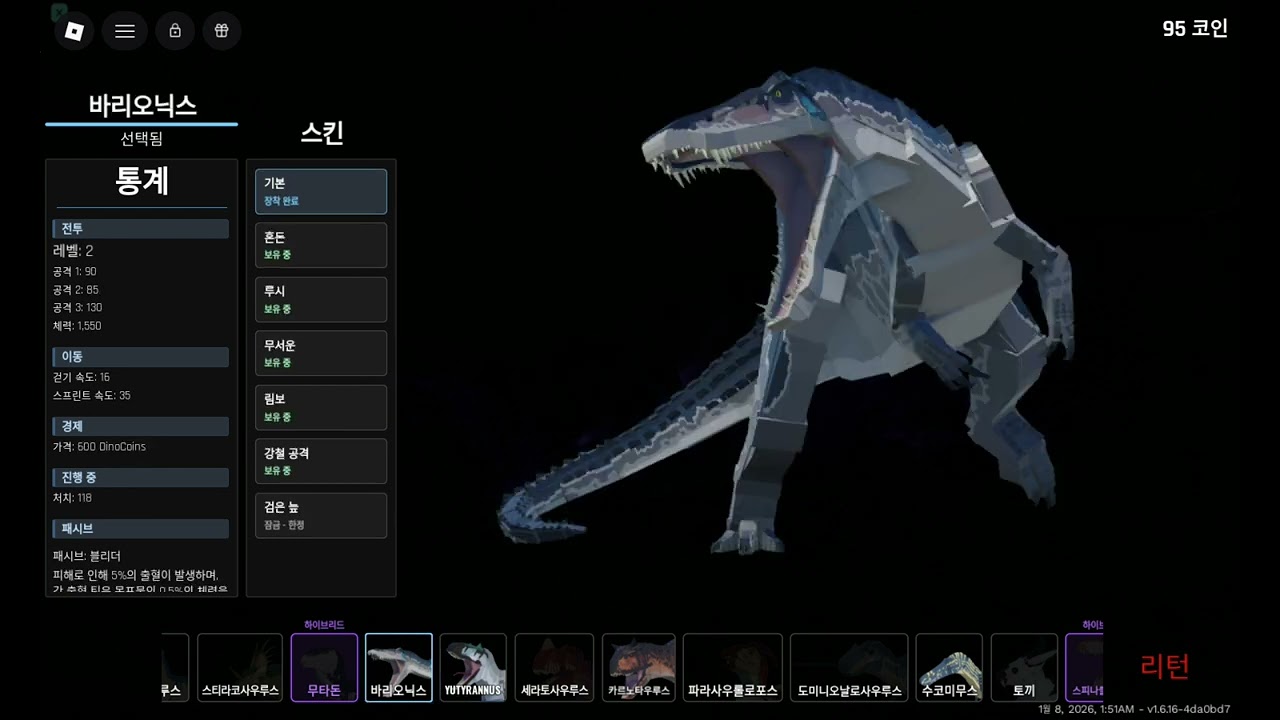Equip the 무서운 skin
This screenshot has height=720, width=1280.
tap(321, 353)
